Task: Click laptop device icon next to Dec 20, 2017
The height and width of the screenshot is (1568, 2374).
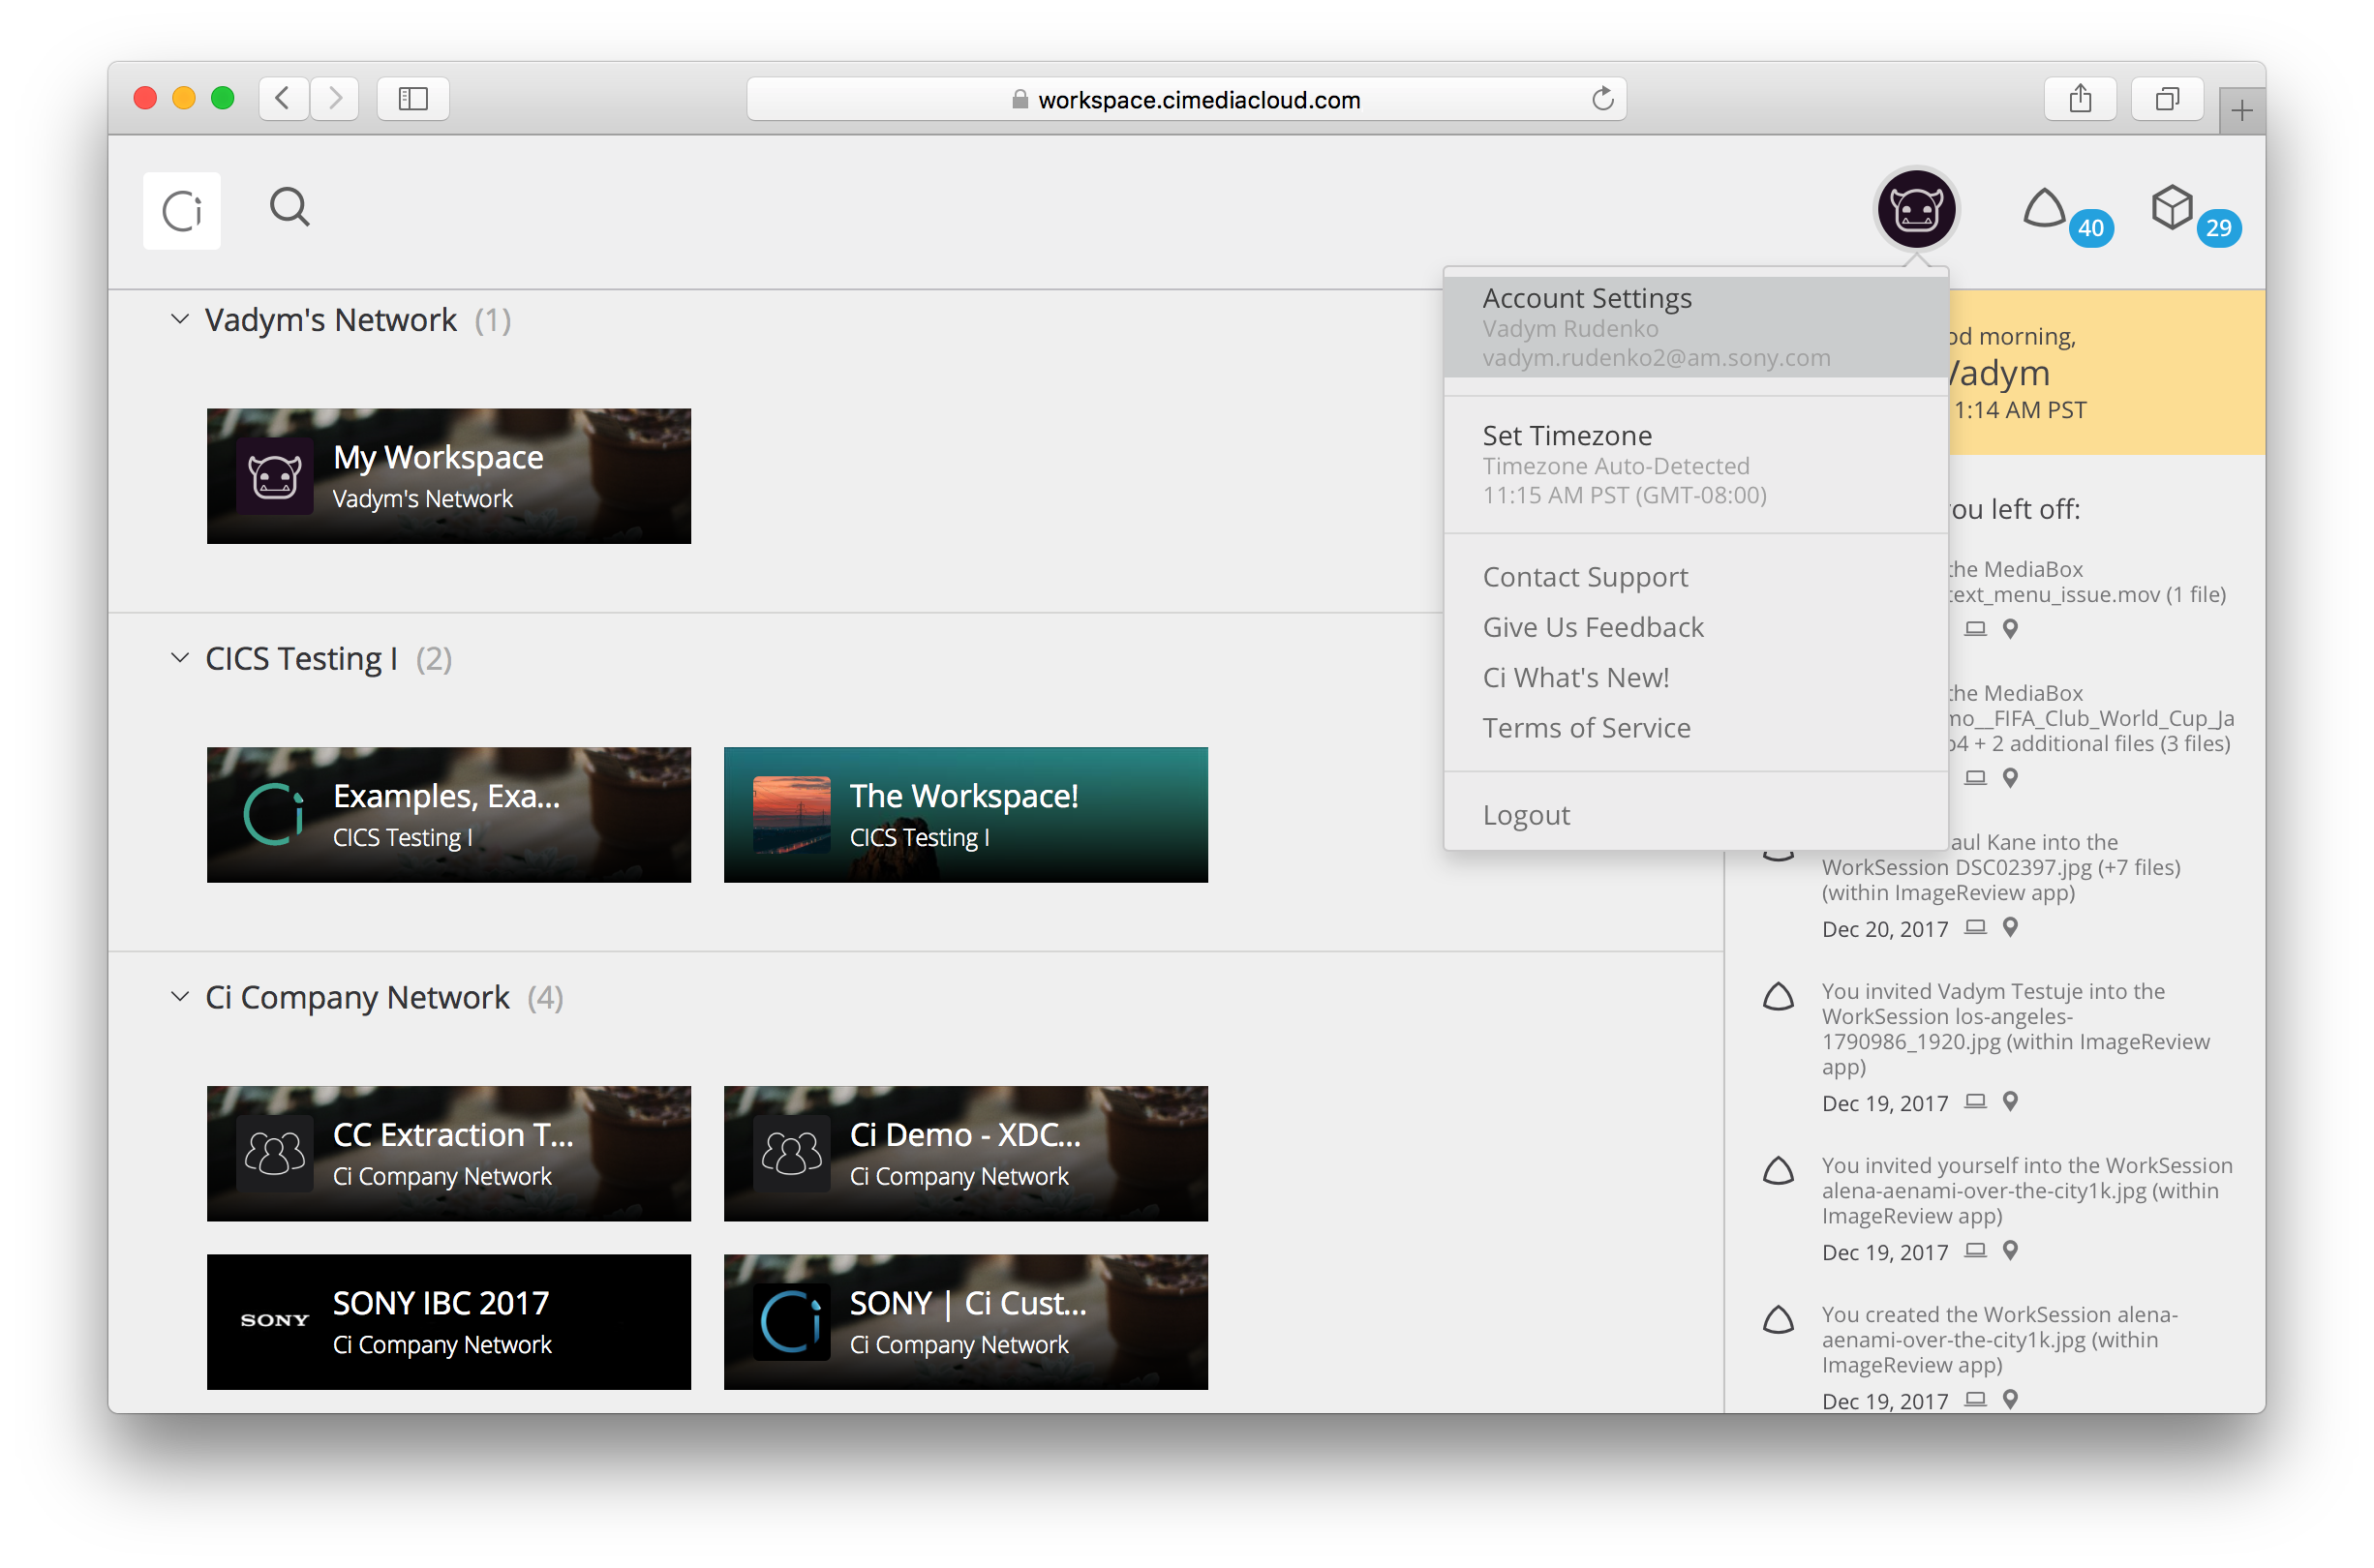Action: coord(1974,927)
